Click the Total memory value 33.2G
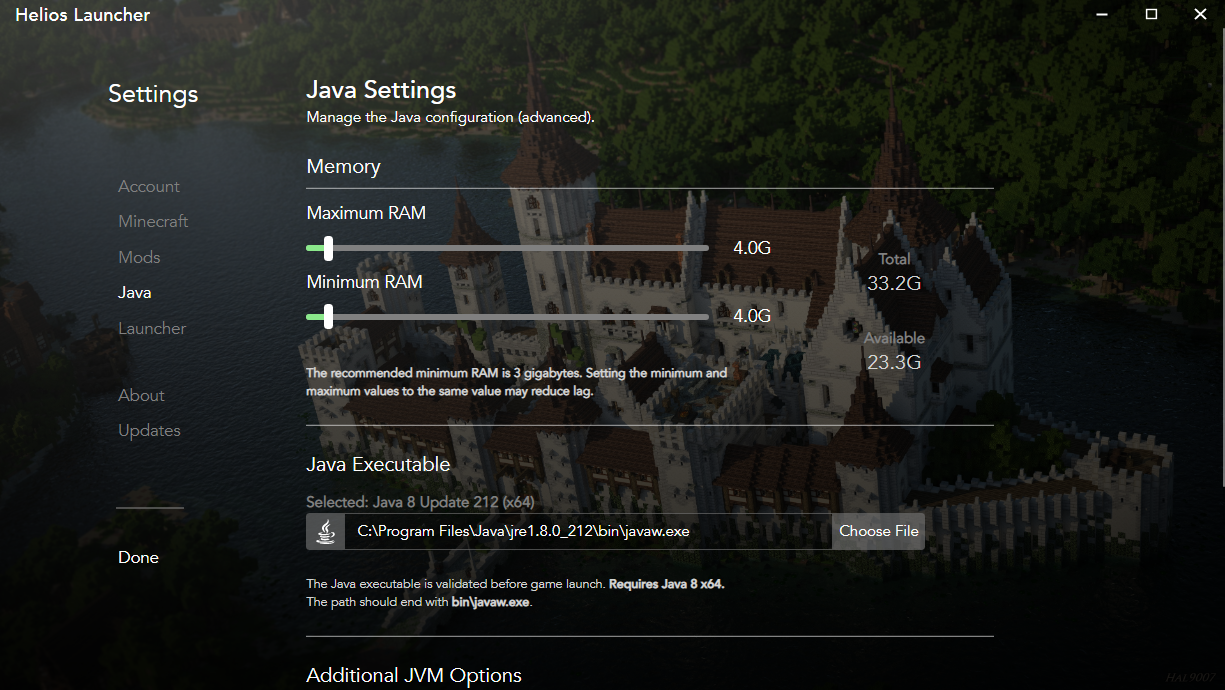The height and width of the screenshot is (690, 1225). click(894, 284)
